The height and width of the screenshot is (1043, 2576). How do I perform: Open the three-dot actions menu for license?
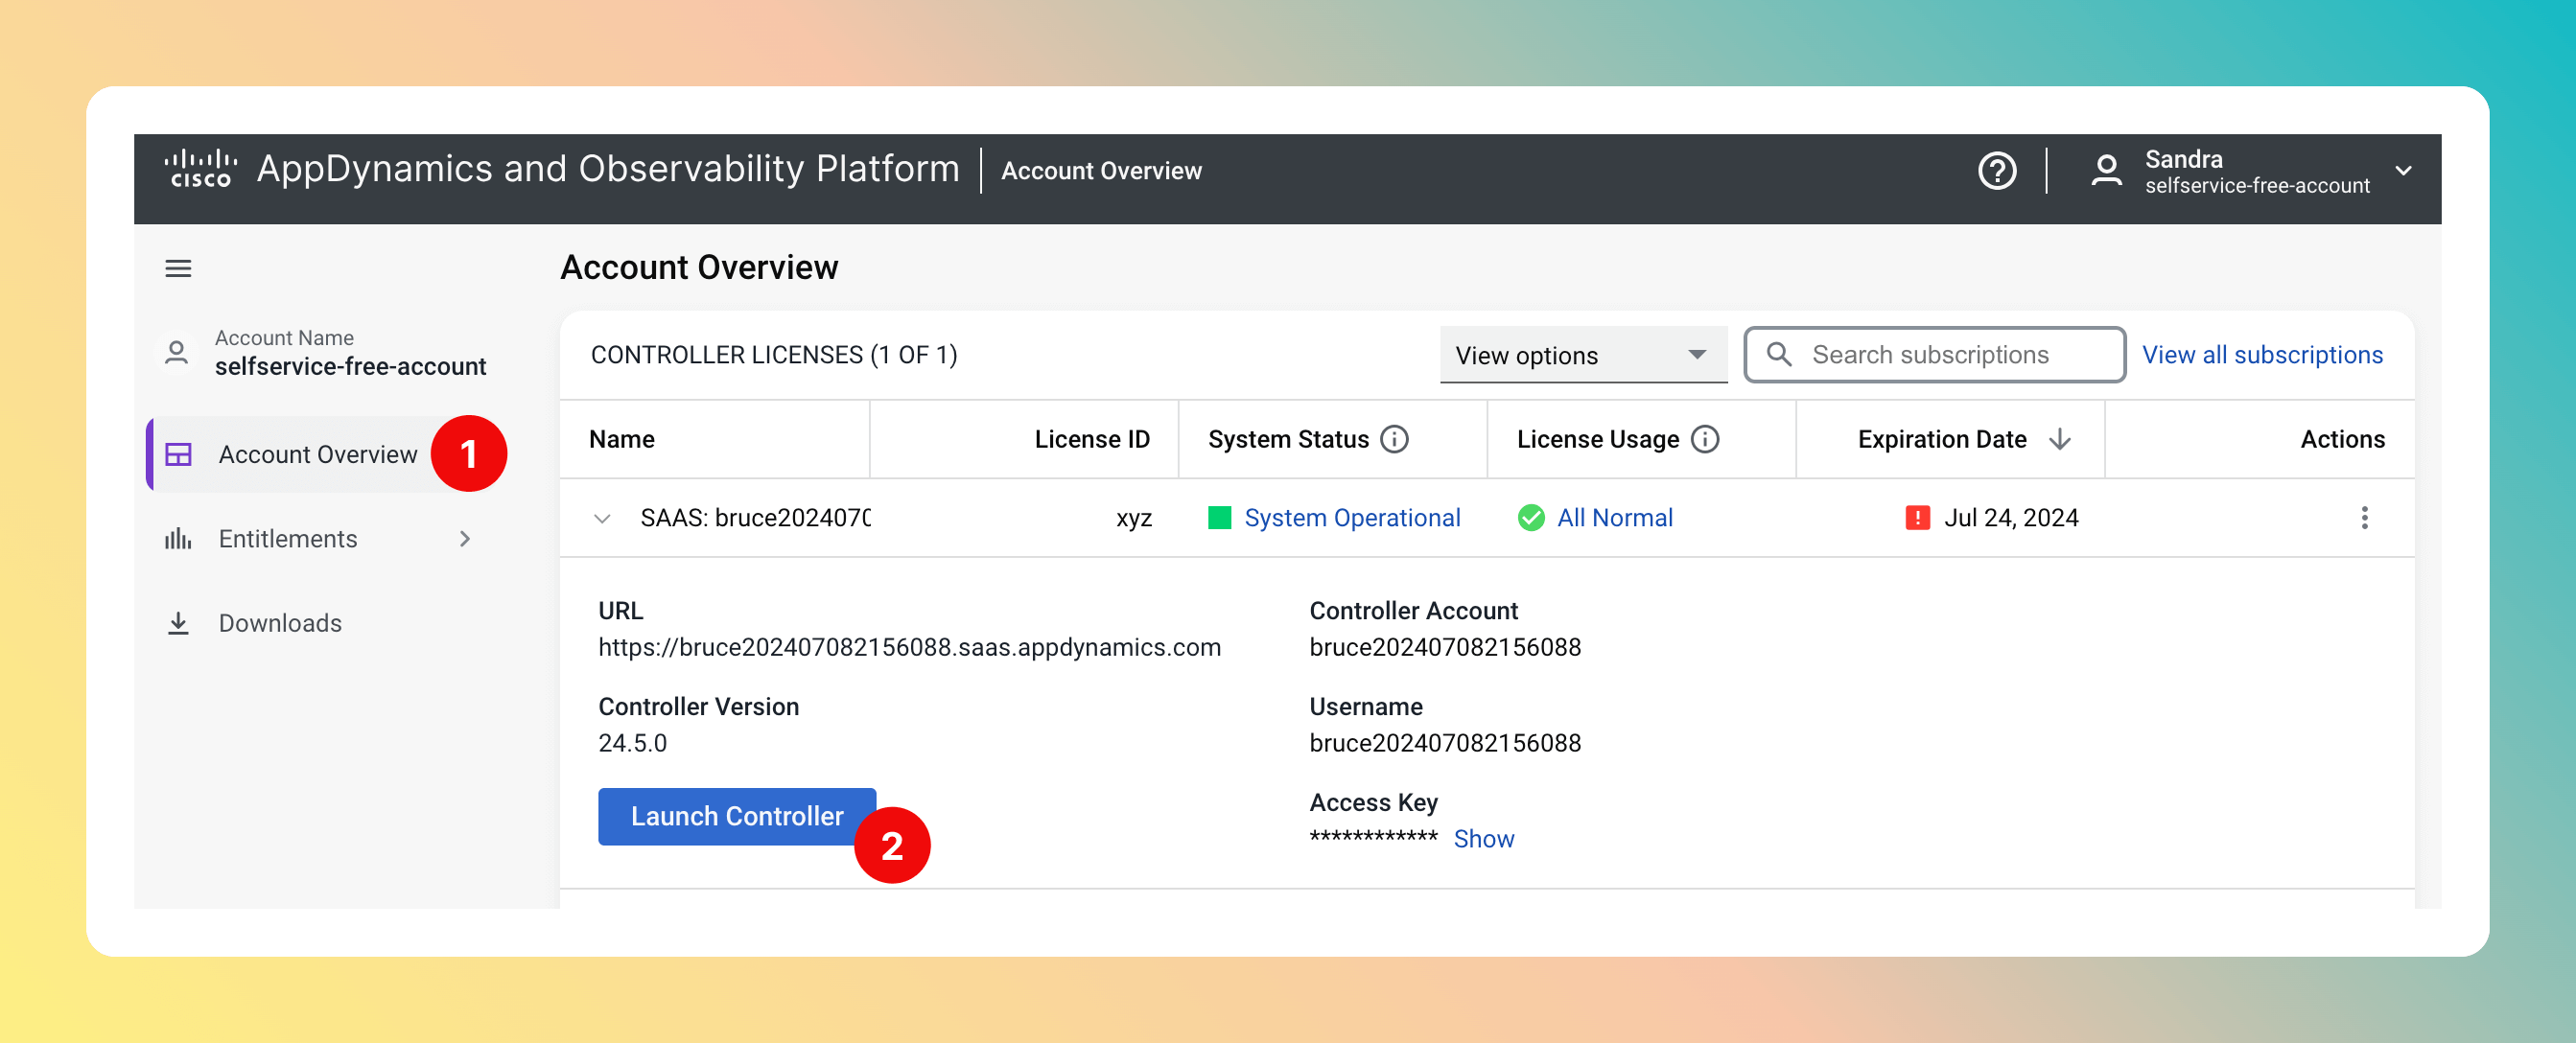click(x=2363, y=517)
